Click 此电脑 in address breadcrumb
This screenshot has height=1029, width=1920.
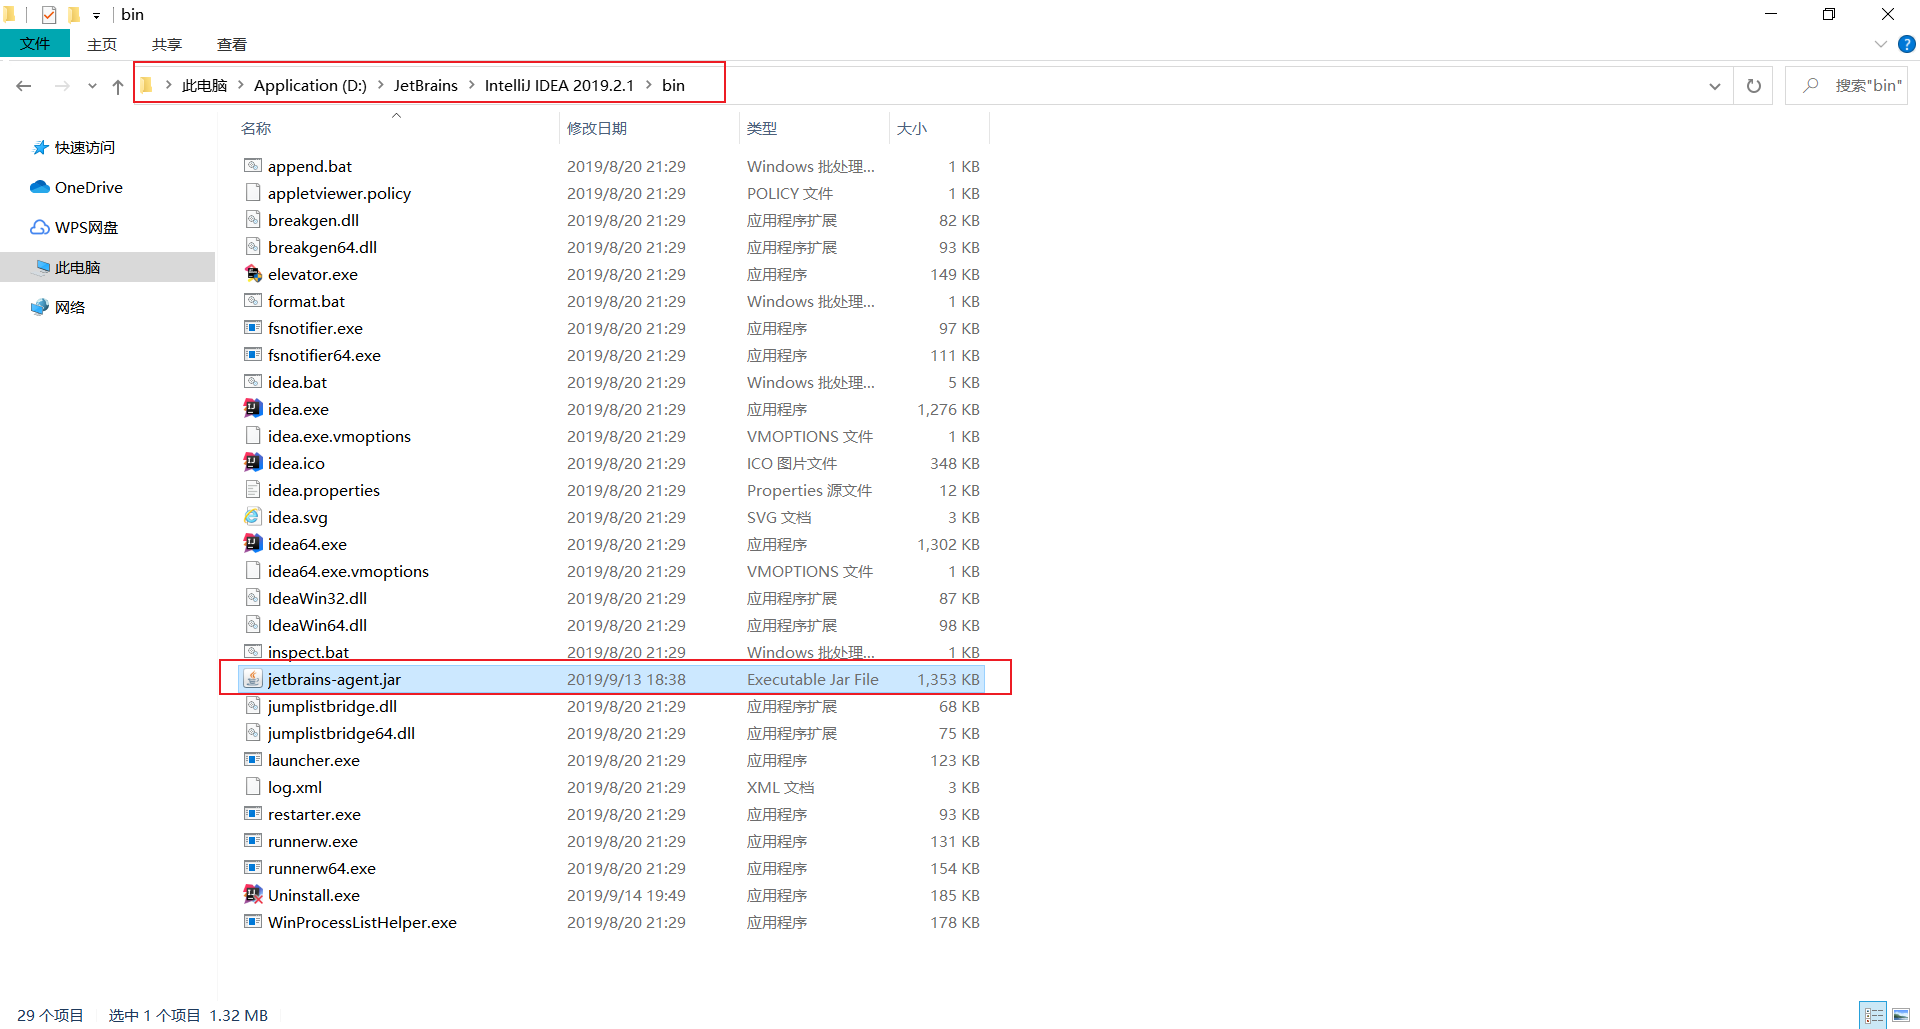click(204, 85)
